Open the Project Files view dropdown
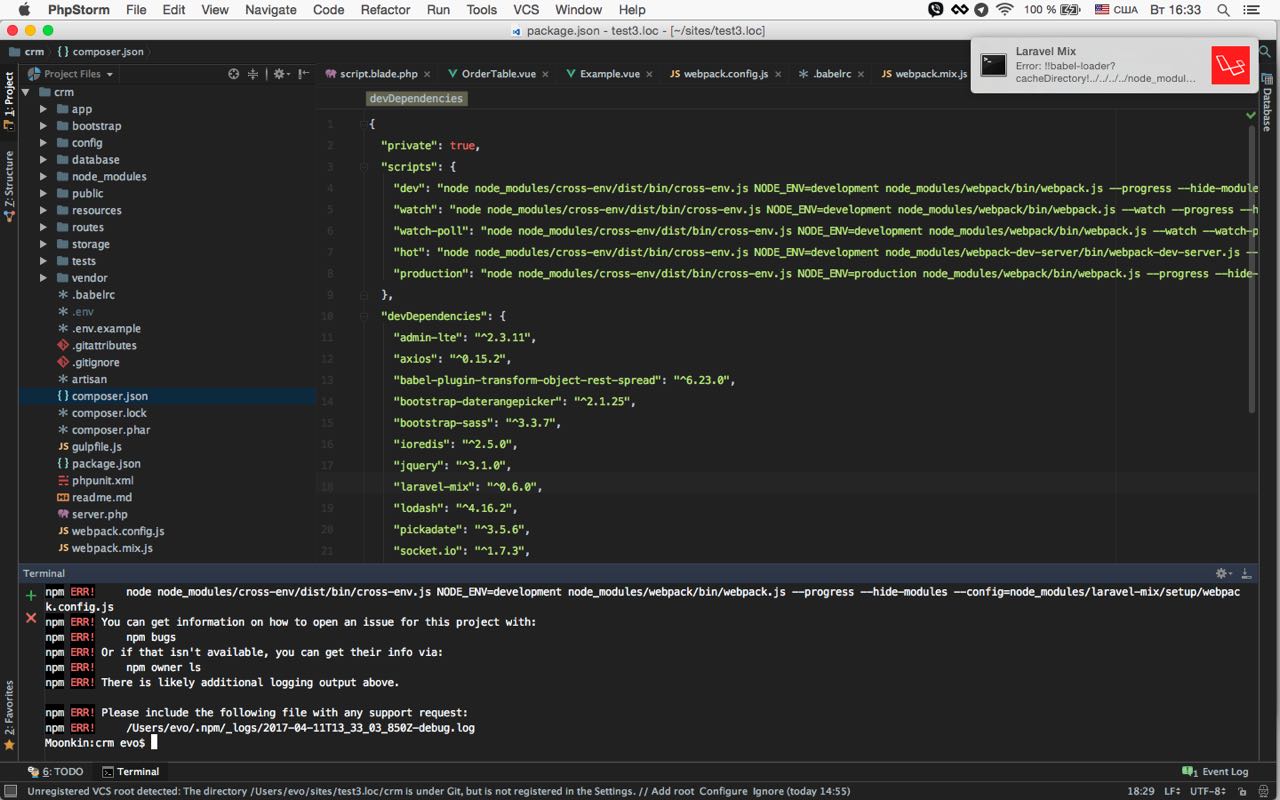The width and height of the screenshot is (1280, 800). pos(72,74)
